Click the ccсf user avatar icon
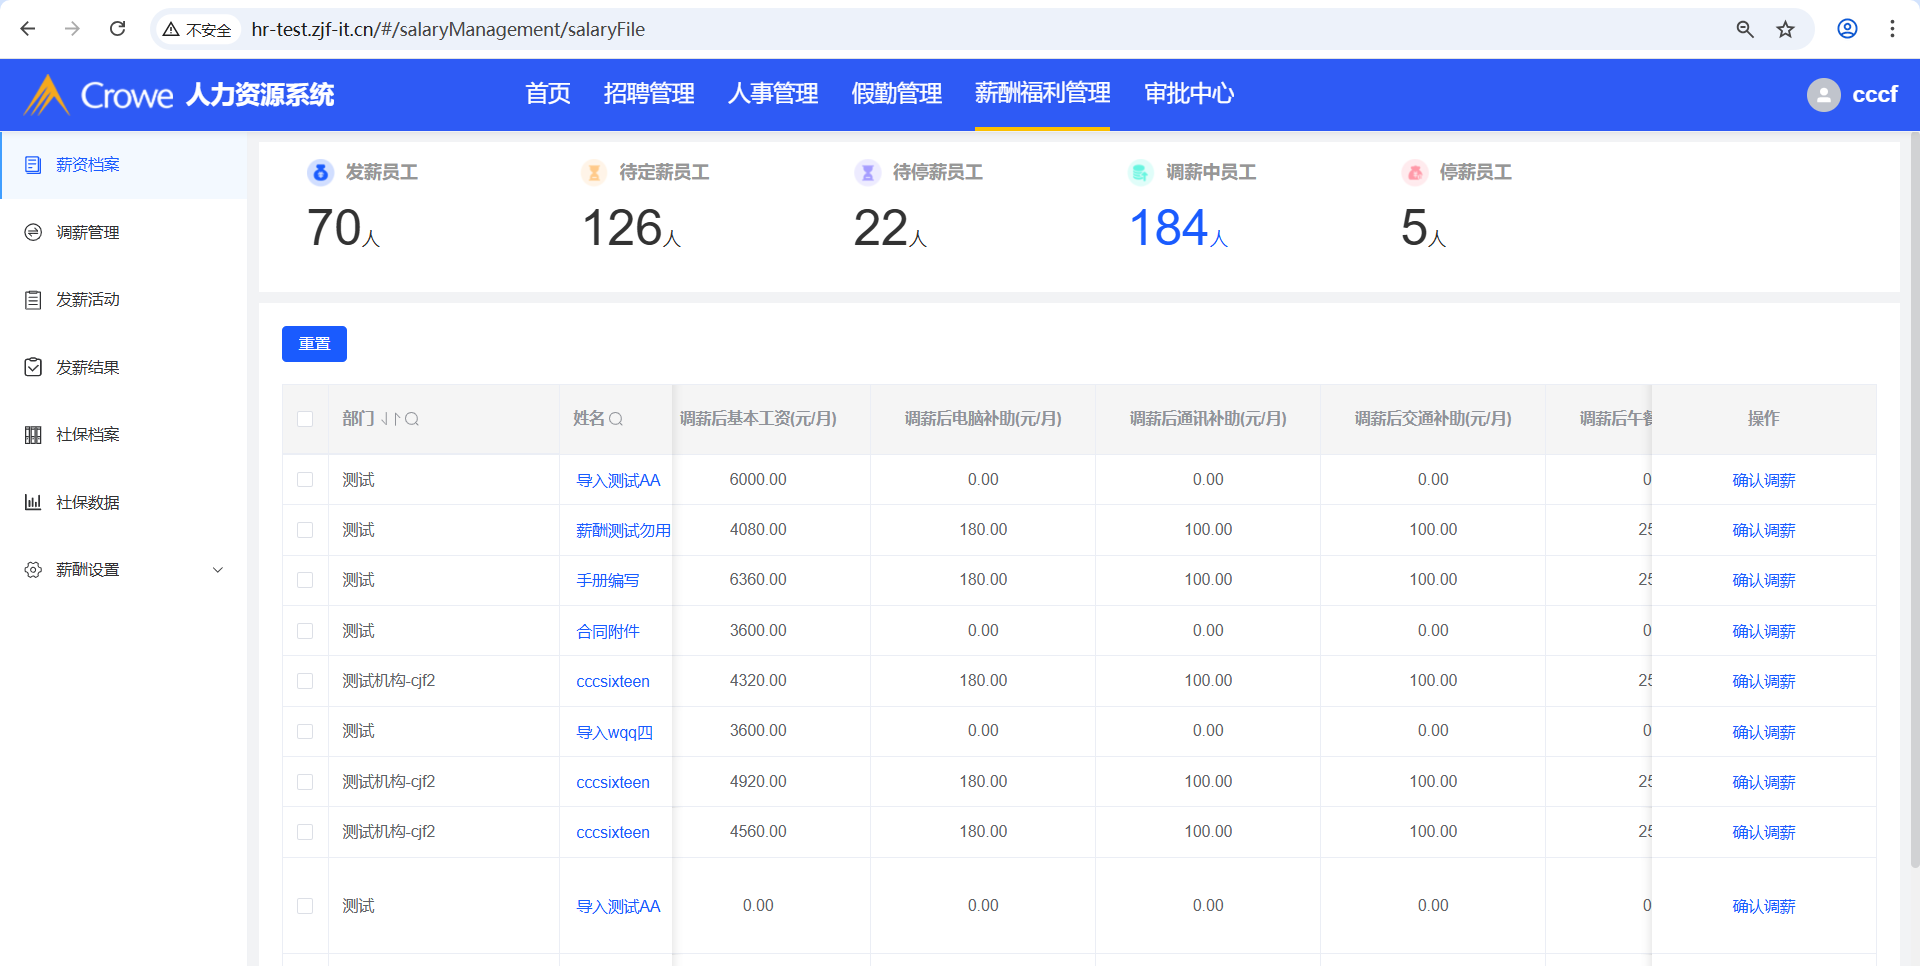1920x966 pixels. click(x=1823, y=95)
